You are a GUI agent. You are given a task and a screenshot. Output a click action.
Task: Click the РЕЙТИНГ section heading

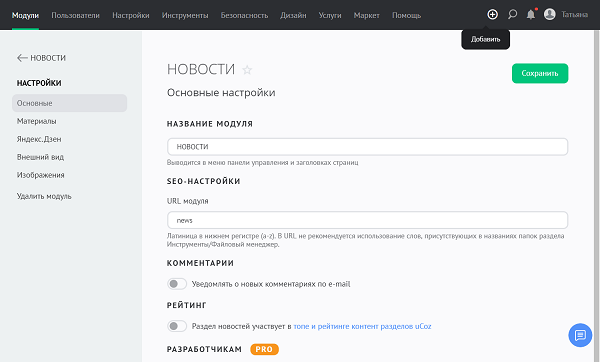186,305
